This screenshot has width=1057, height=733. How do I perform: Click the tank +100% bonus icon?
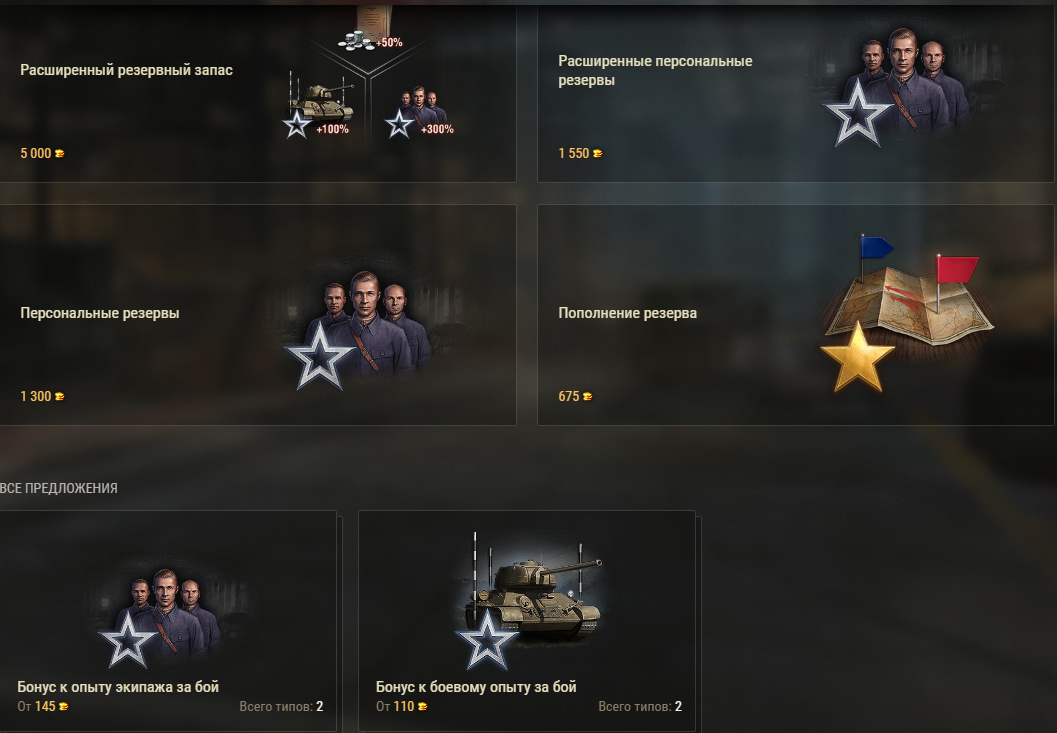pyautogui.click(x=318, y=105)
